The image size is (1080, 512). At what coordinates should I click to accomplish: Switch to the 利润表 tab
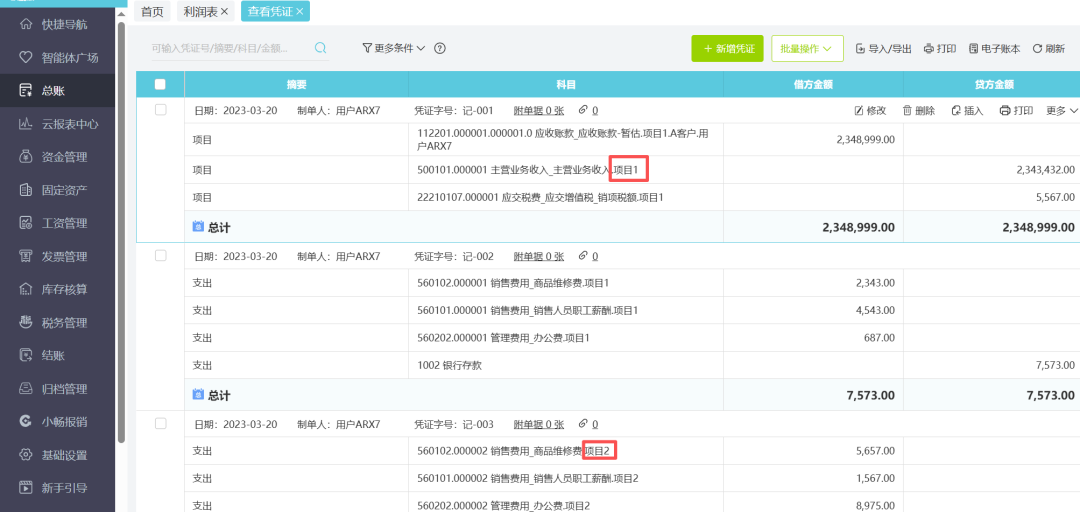pos(200,11)
